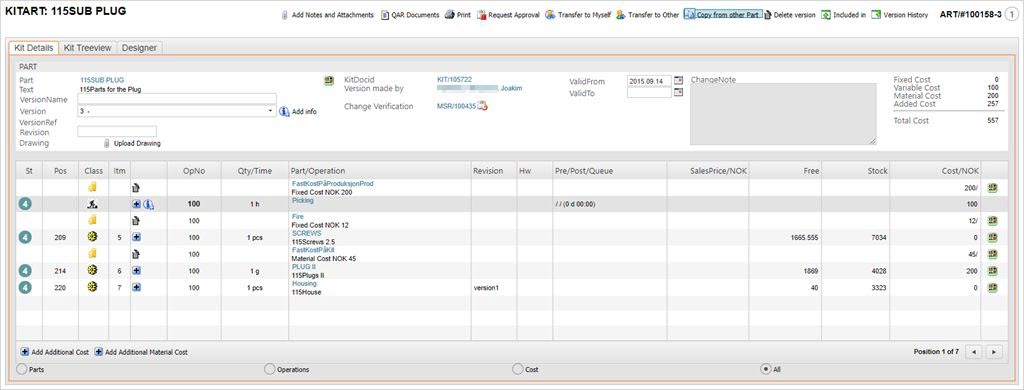Click the VersionName input field
The image size is (1024, 390).
coord(177,99)
